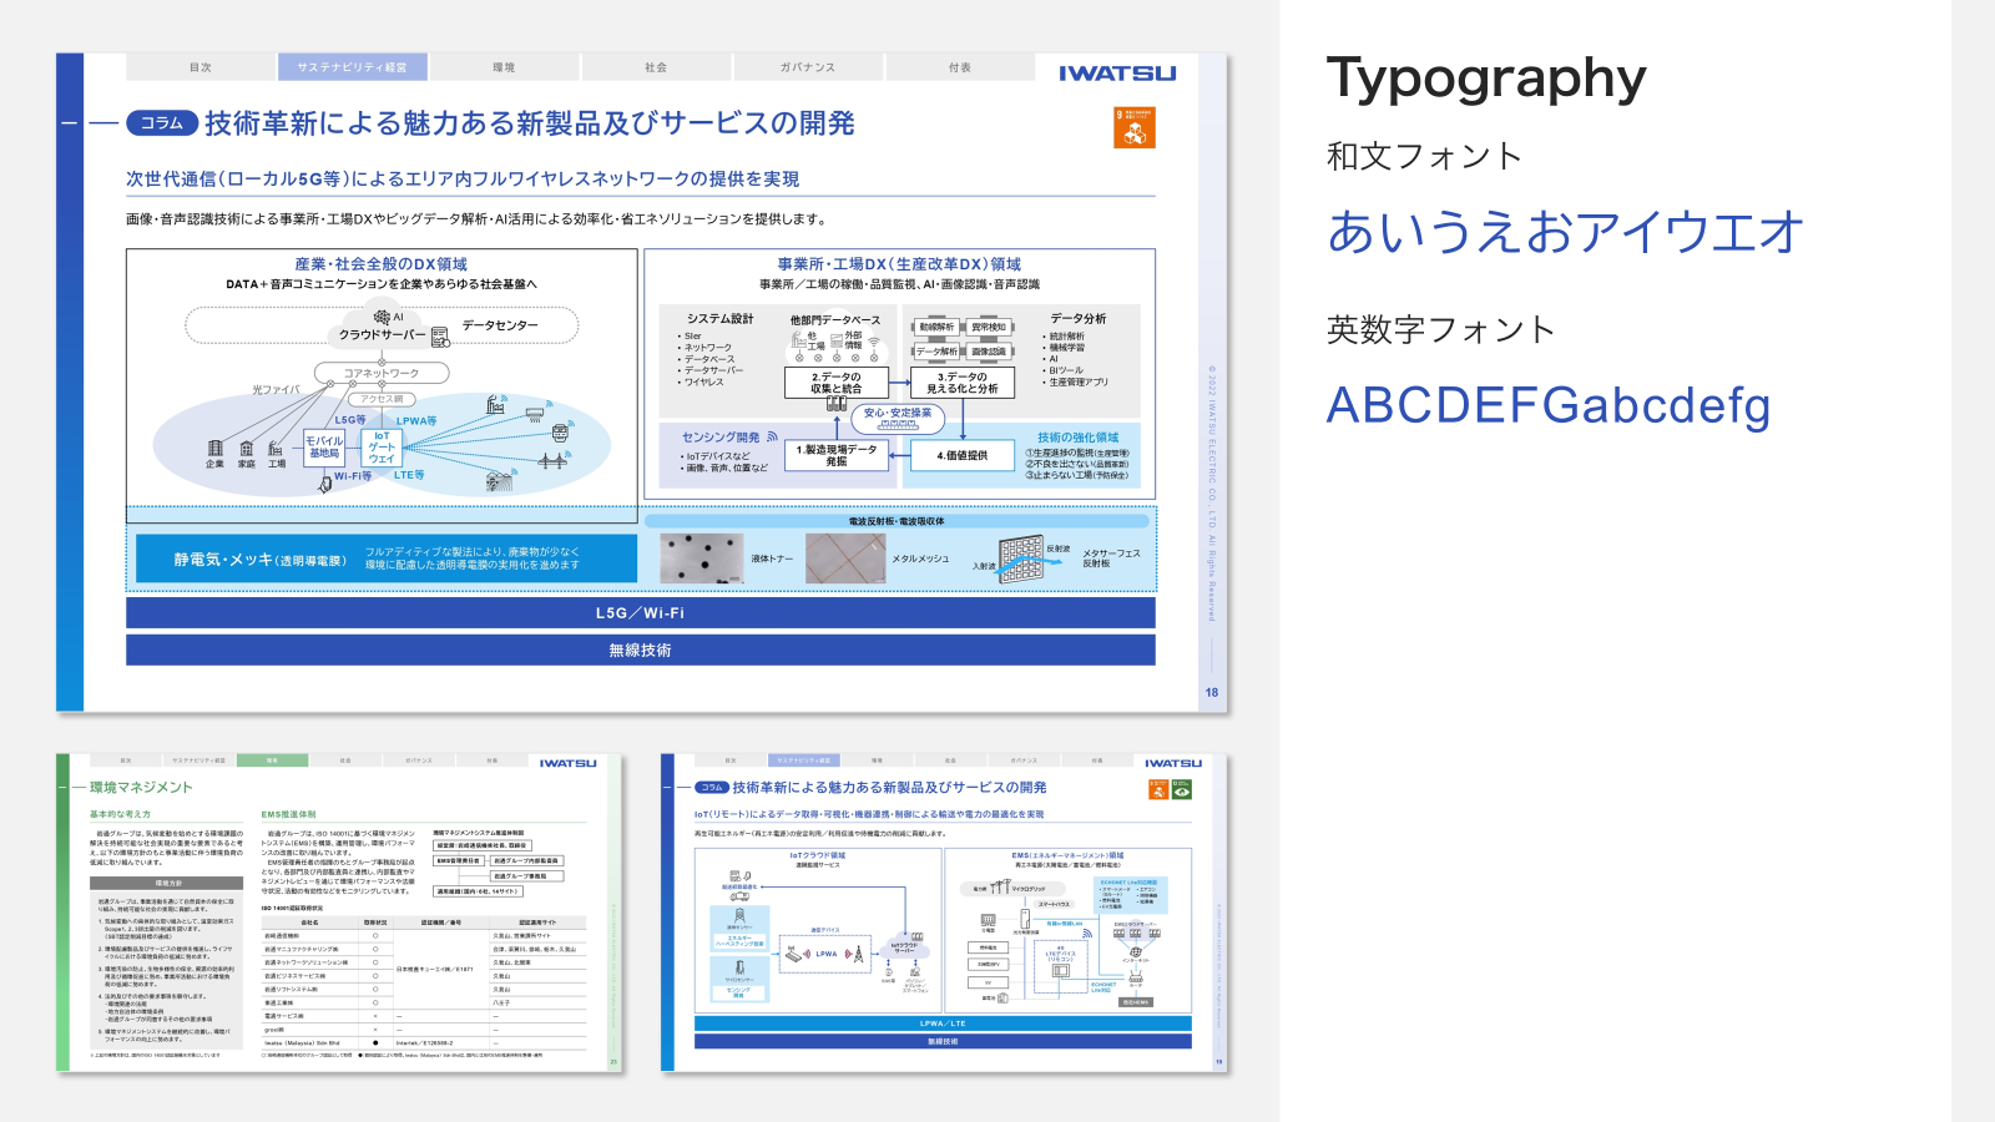Click the 2.データの収集と統合 box

(x=837, y=382)
